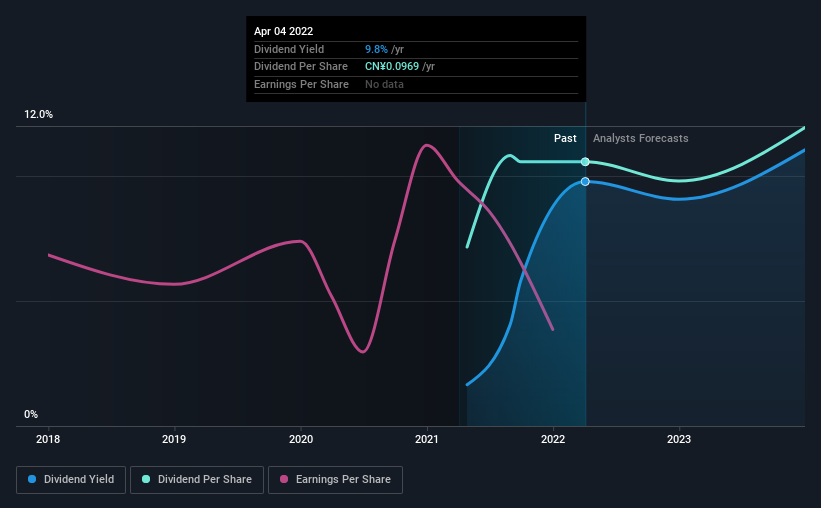Image resolution: width=821 pixels, height=508 pixels.
Task: Click the 2018 x-axis label
Action: coord(48,439)
